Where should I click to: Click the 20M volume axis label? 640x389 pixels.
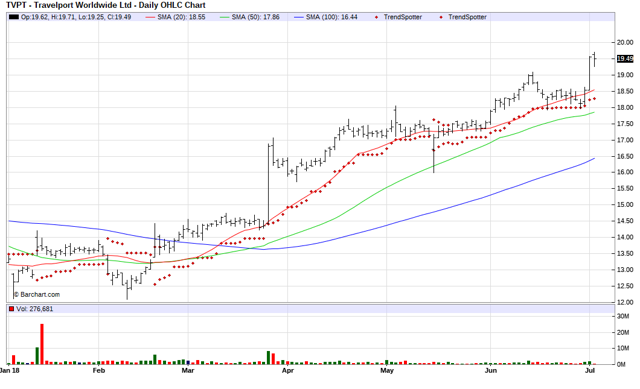pos(623,333)
